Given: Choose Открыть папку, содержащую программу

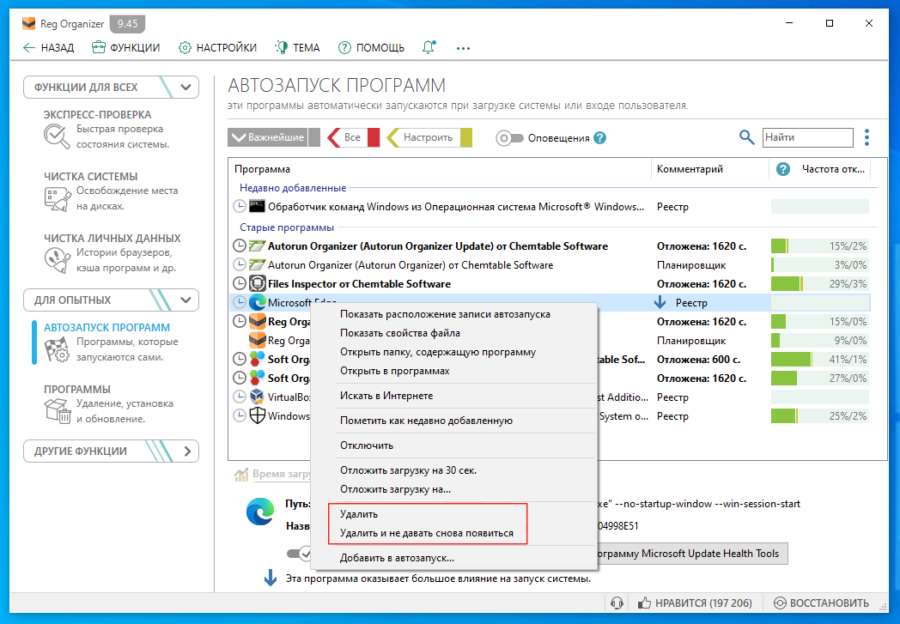Looking at the screenshot, I should [x=438, y=352].
